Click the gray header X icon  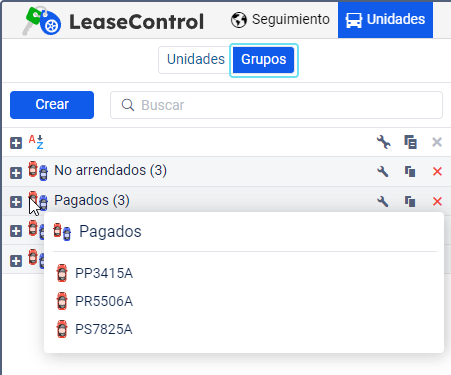(x=437, y=142)
